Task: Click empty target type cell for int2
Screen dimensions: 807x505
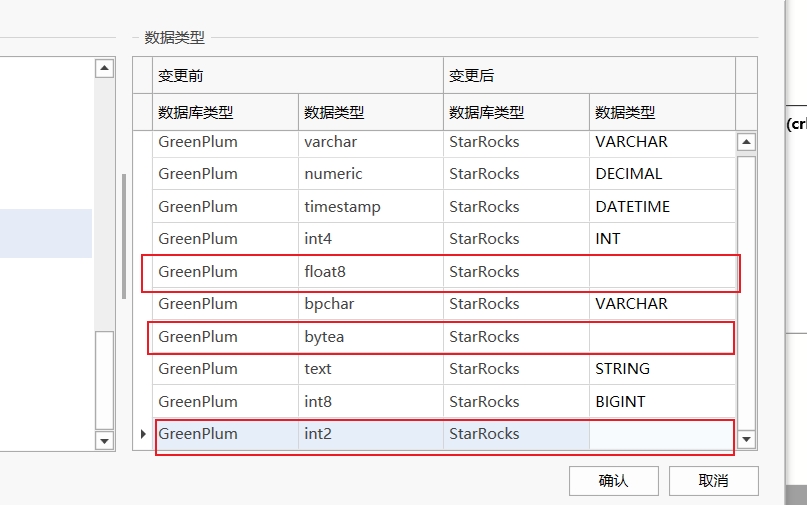Action: (x=662, y=434)
